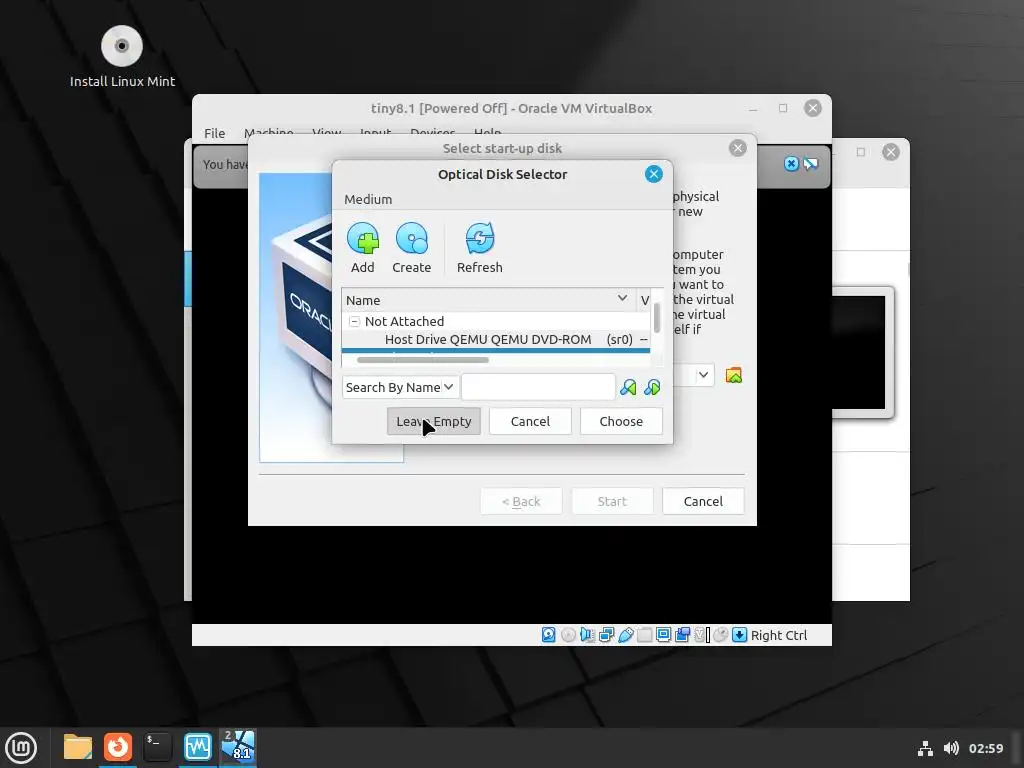This screenshot has height=768, width=1024.
Task: Click the VirtualBox taskbar item
Action: pyautogui.click(x=238, y=747)
